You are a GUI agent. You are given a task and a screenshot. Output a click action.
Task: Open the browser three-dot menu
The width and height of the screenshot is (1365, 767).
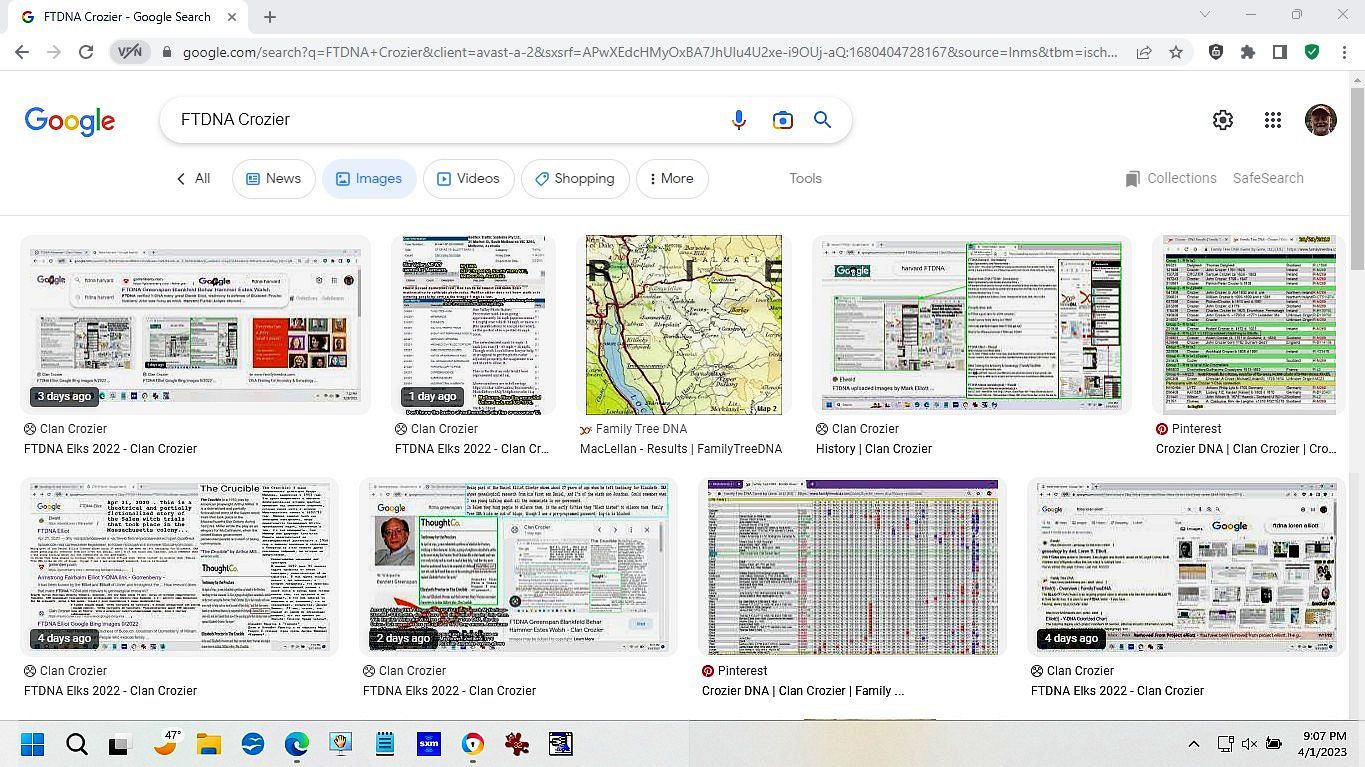coord(1344,52)
